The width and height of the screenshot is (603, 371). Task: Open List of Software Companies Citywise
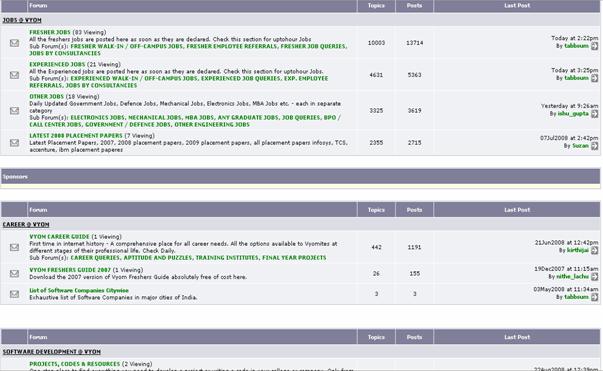(x=79, y=291)
